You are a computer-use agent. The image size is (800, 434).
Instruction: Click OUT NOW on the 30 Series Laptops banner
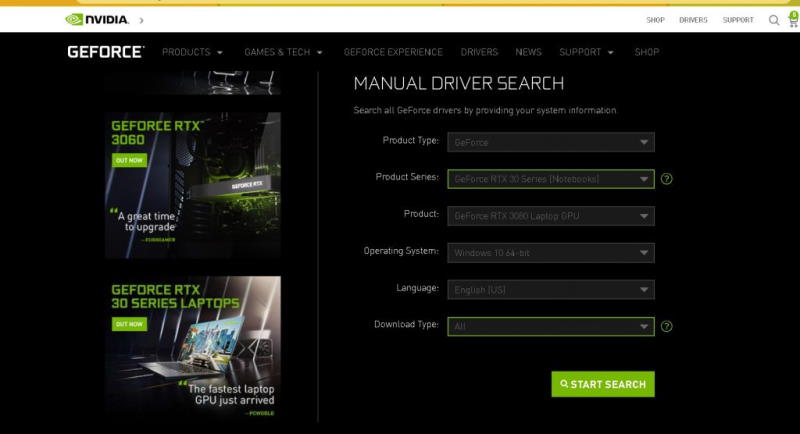pyautogui.click(x=129, y=324)
